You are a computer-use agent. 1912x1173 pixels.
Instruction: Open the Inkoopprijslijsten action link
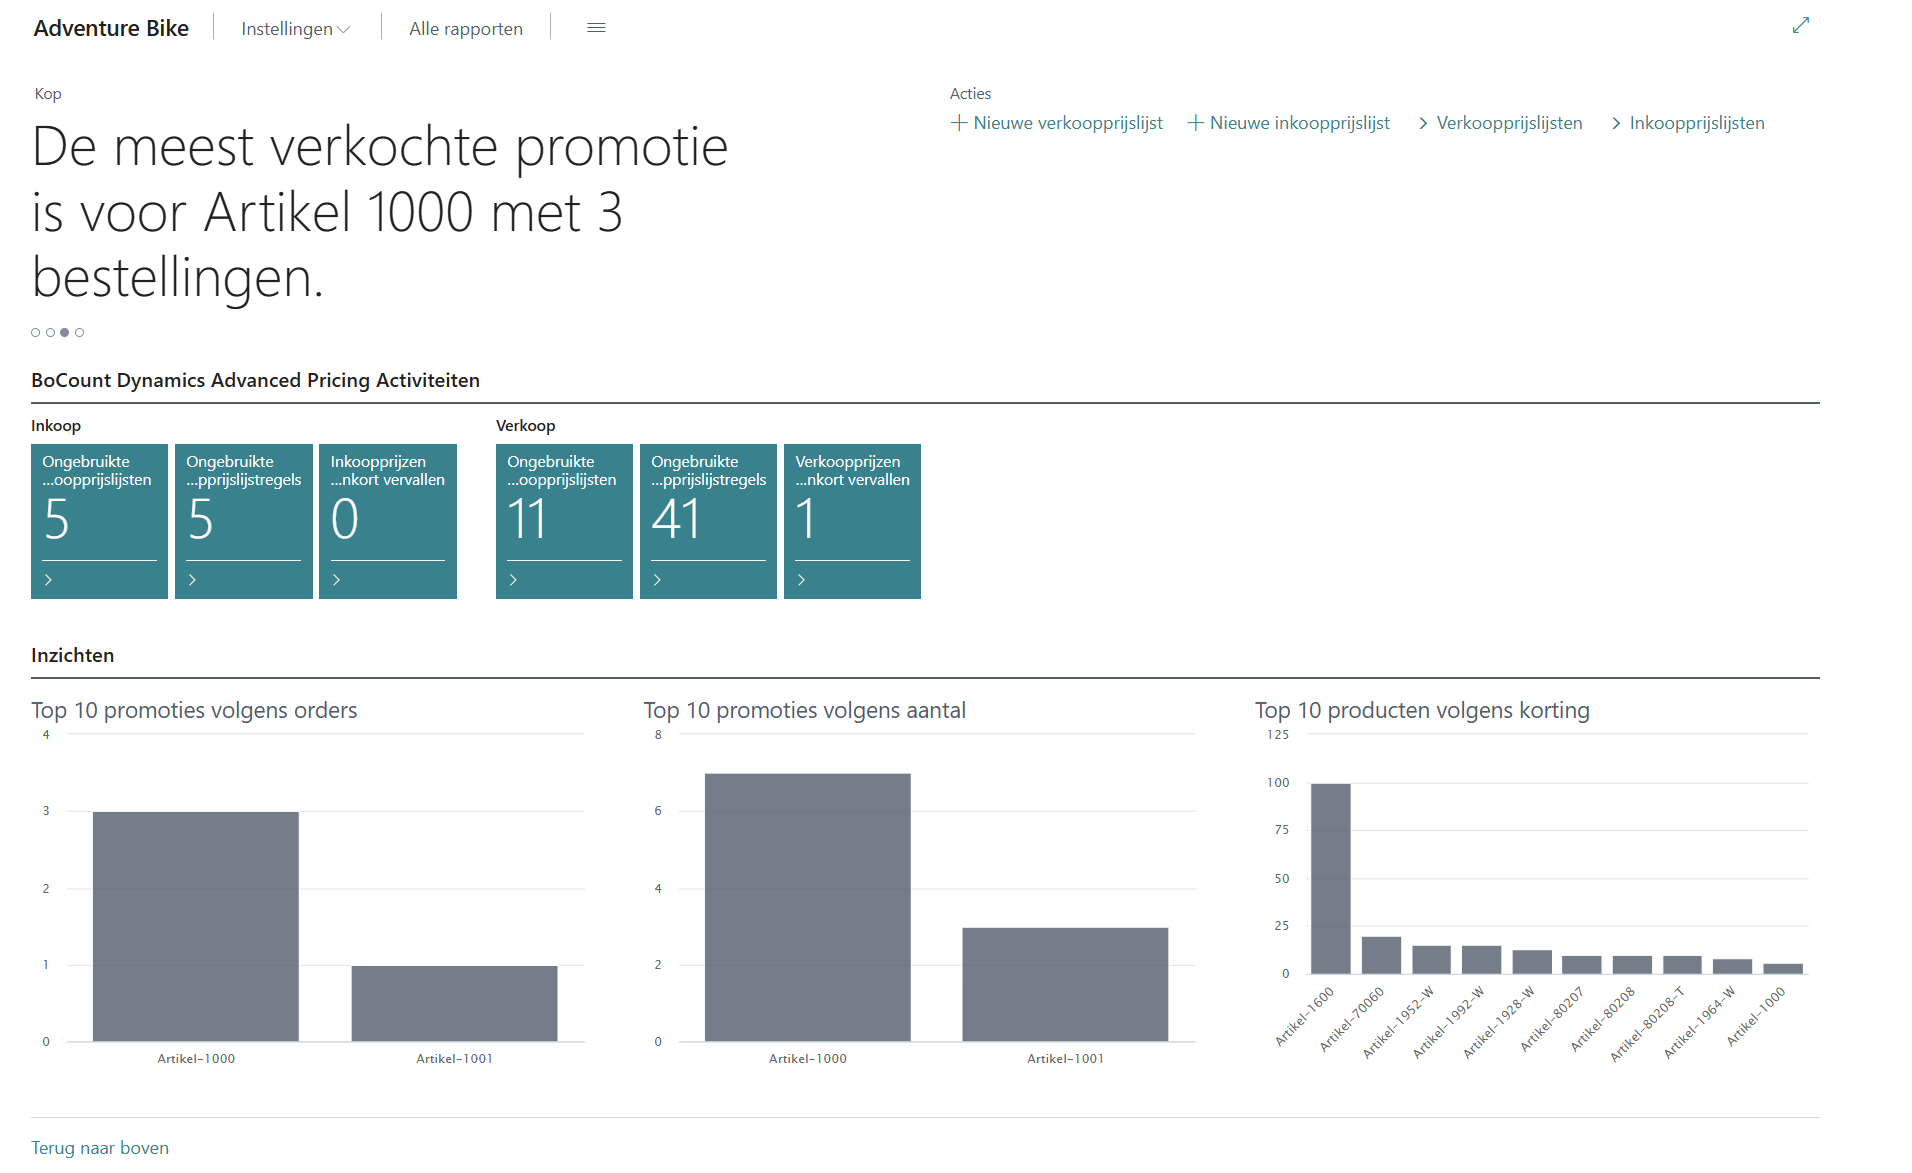tap(1696, 123)
